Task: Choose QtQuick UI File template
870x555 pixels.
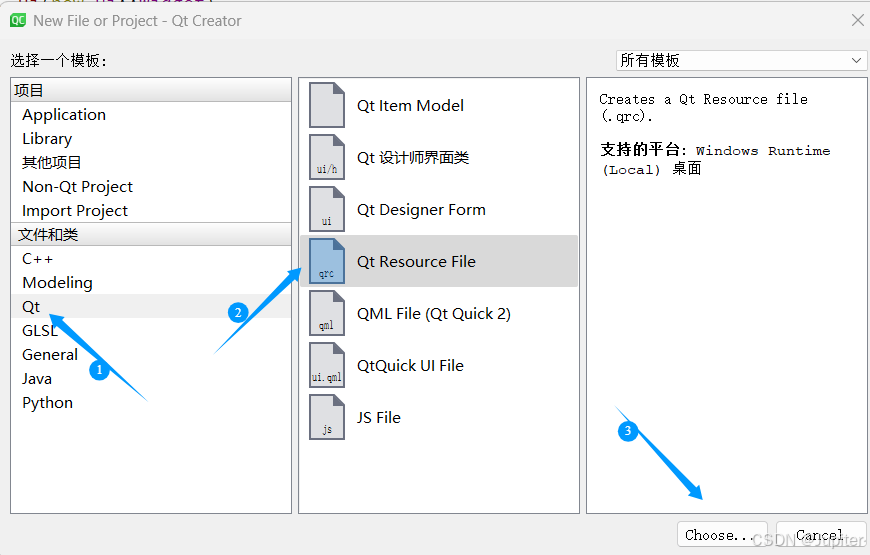Action: [x=439, y=365]
